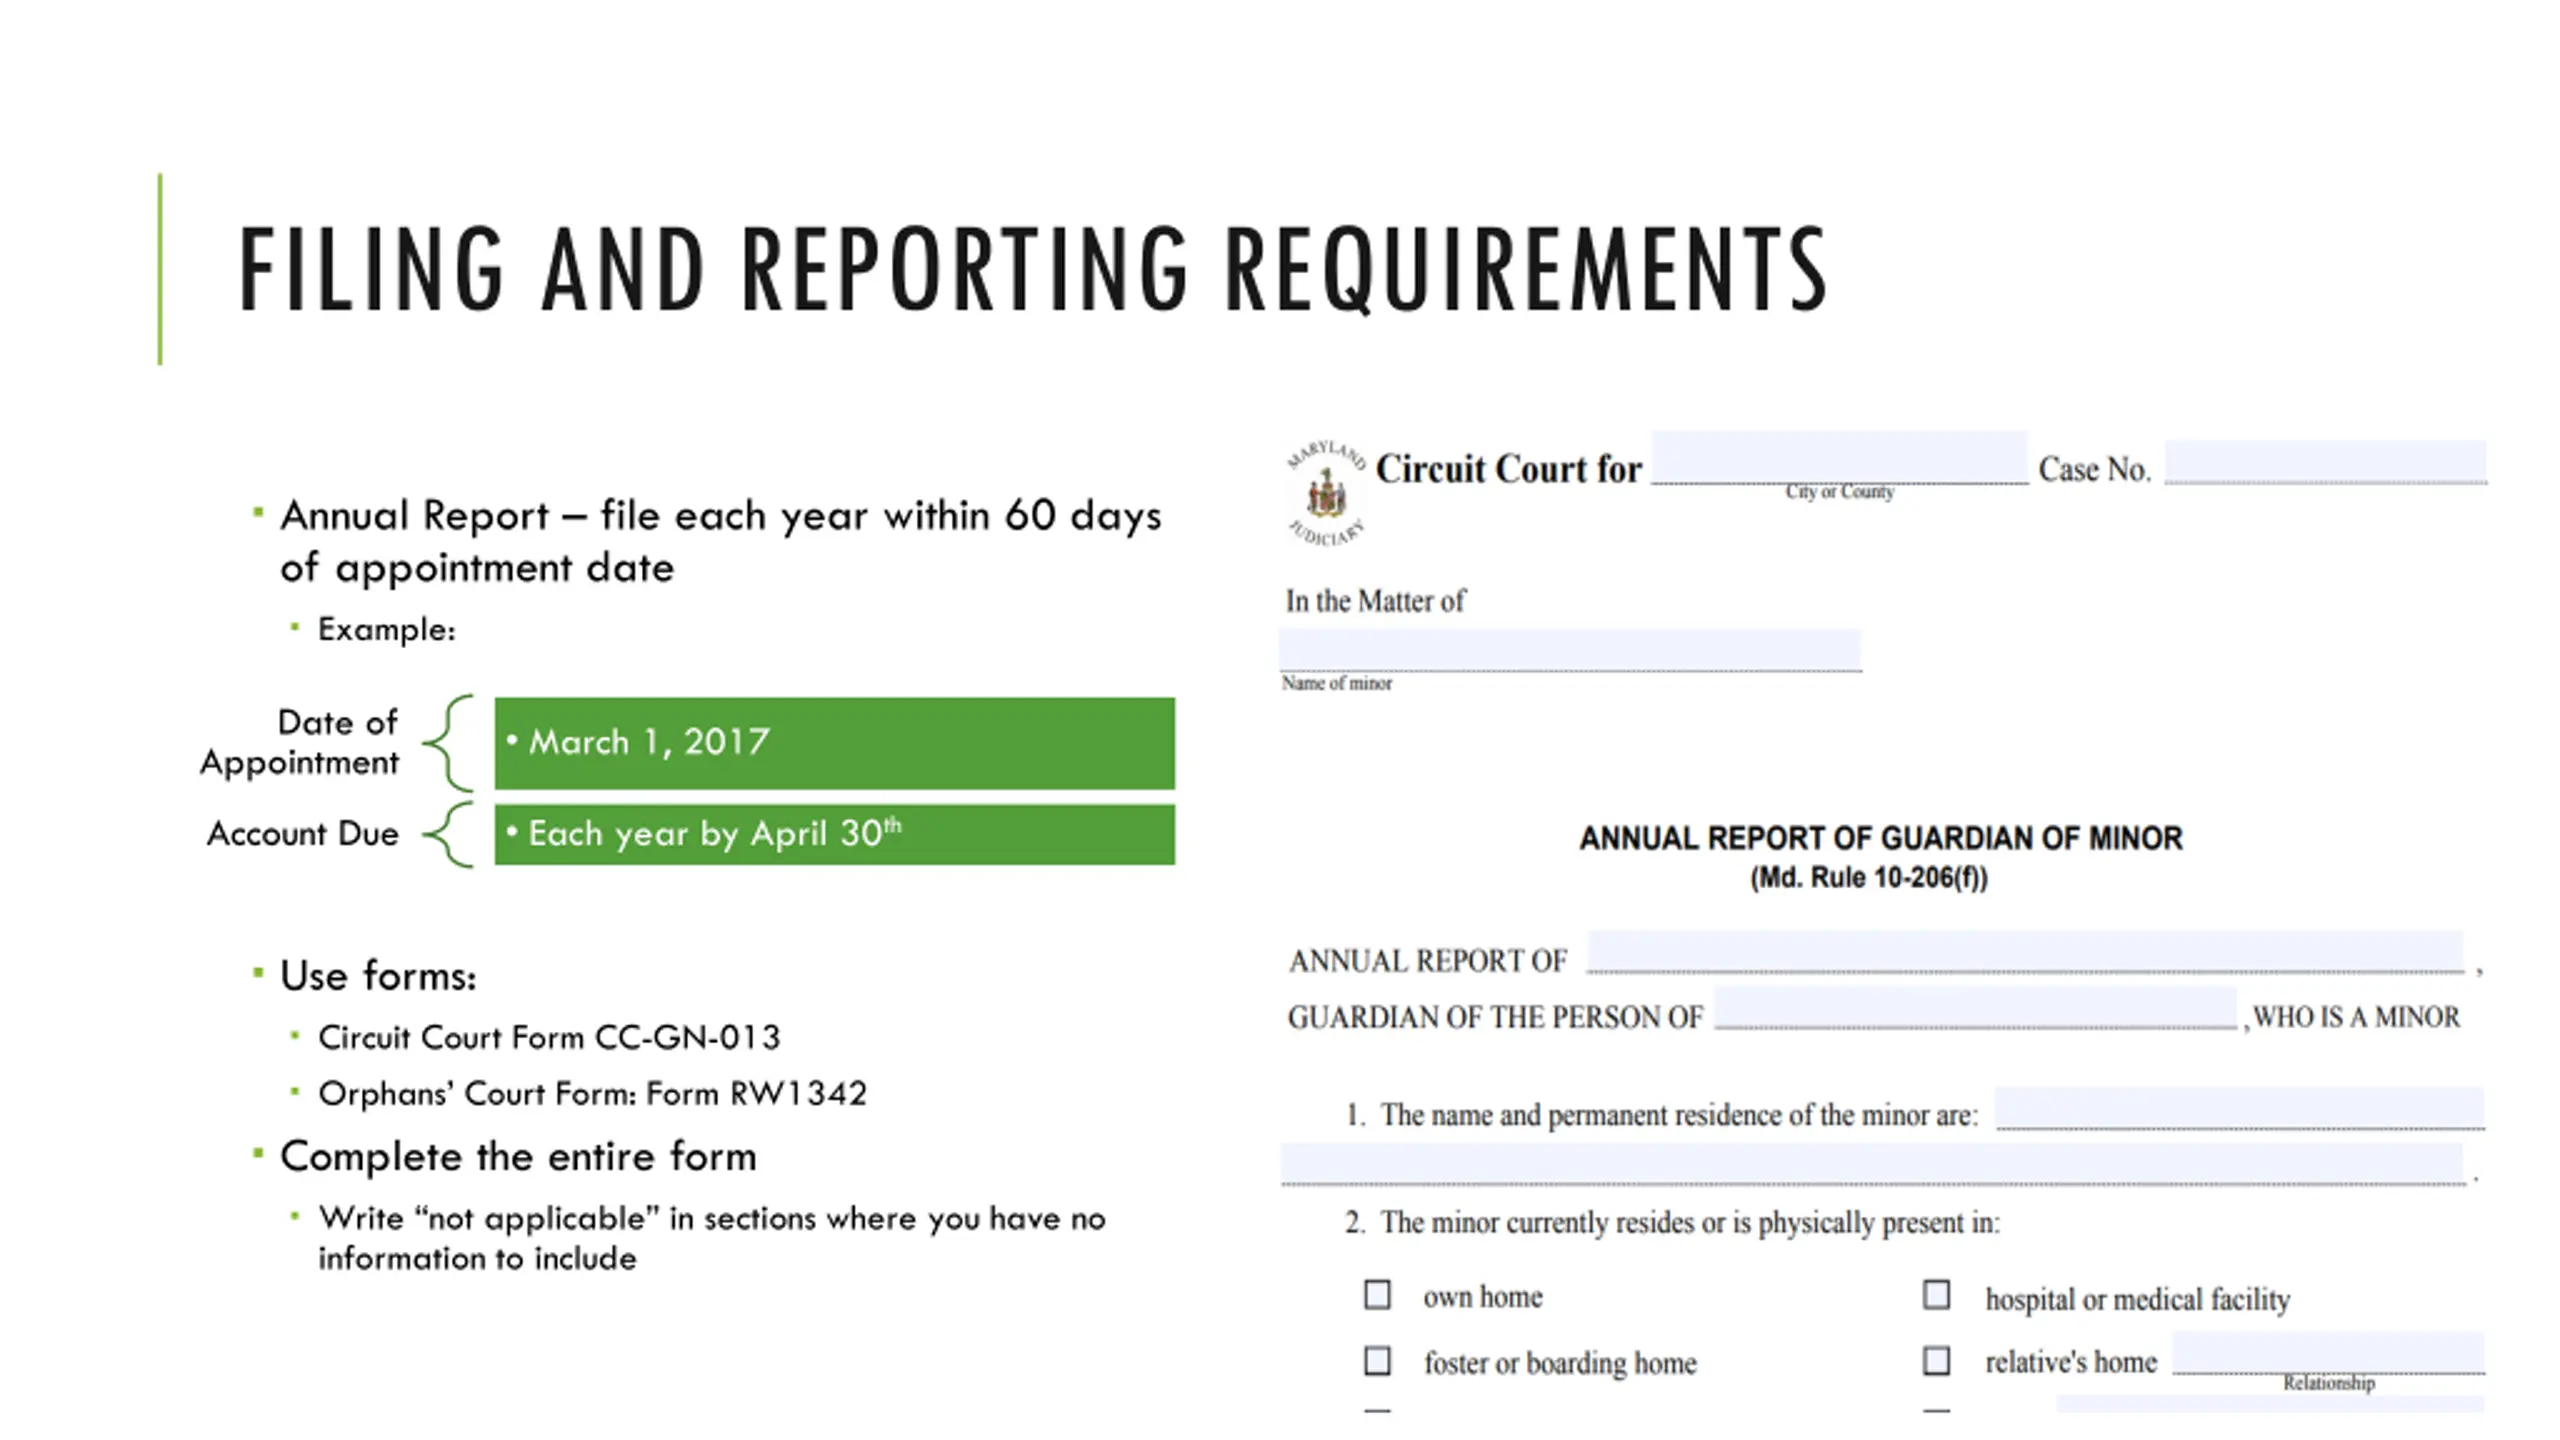The width and height of the screenshot is (2560, 1440).
Task: Click the Maryland Judiciary seal icon
Action: [x=1326, y=493]
